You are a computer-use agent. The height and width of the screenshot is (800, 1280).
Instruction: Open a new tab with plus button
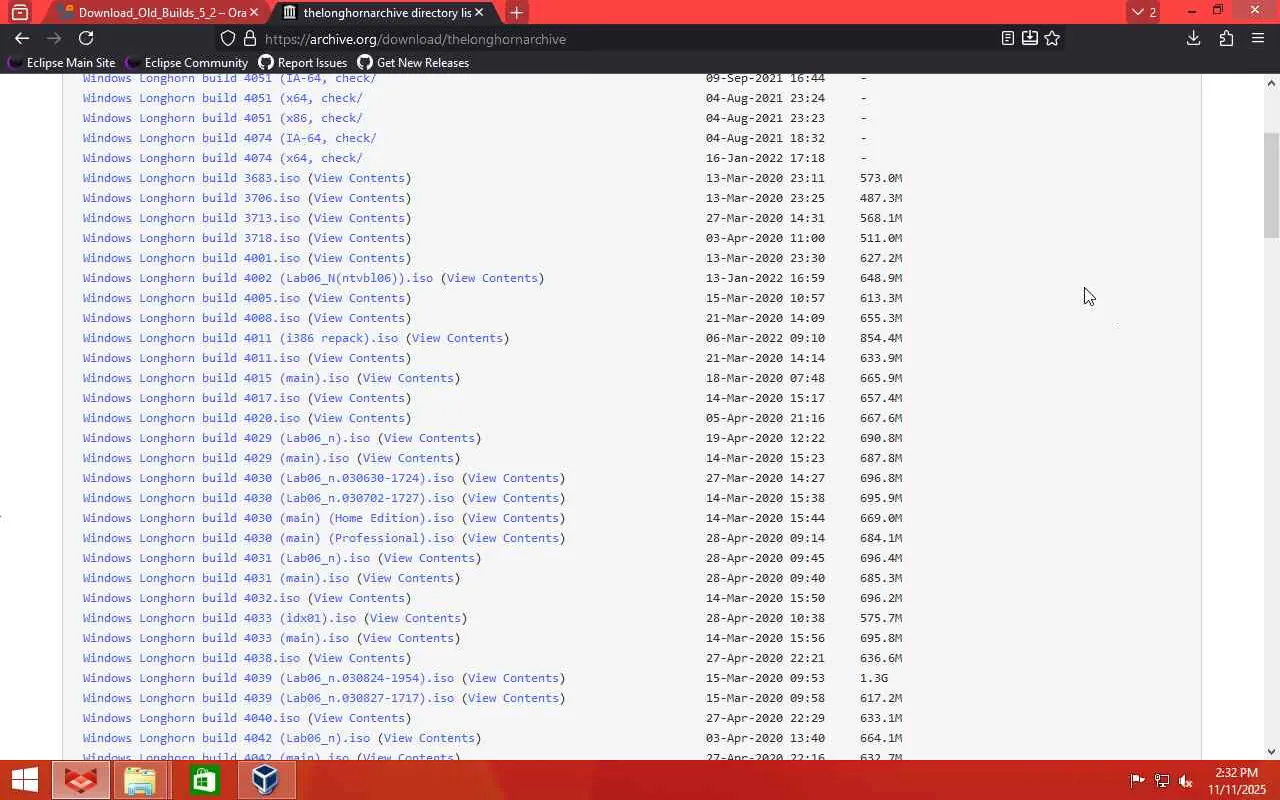pyautogui.click(x=516, y=12)
